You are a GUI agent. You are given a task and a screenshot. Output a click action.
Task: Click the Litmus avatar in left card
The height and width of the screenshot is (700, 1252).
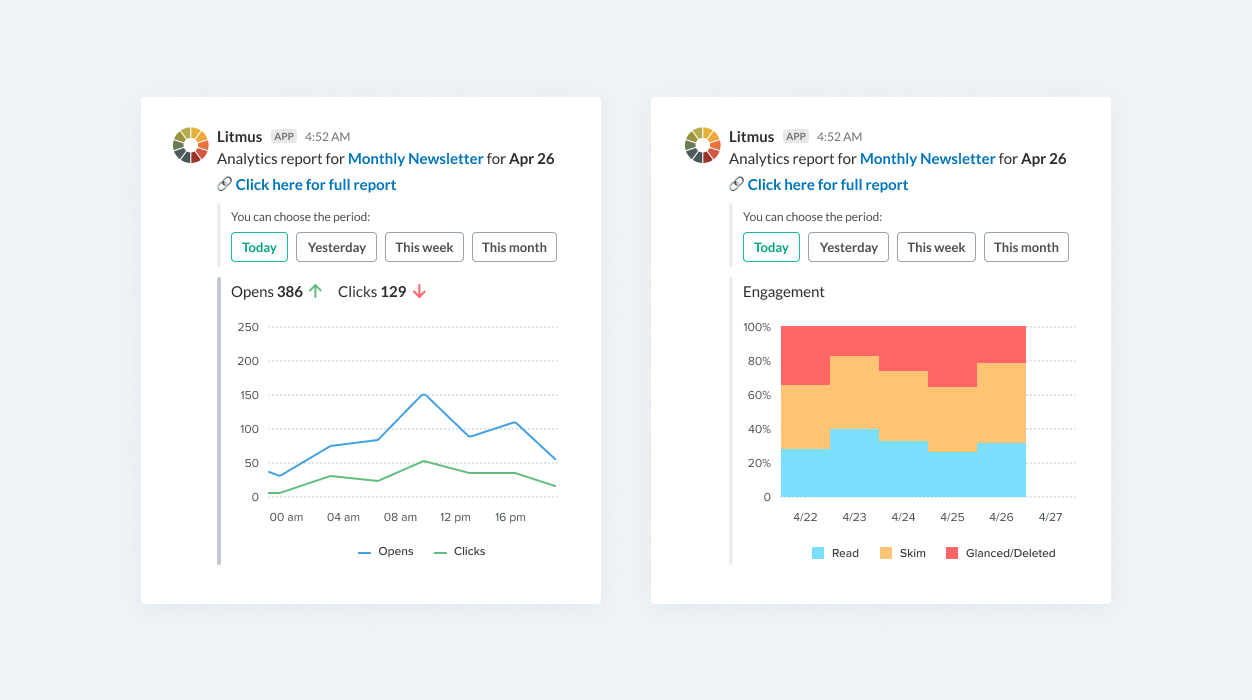click(191, 145)
